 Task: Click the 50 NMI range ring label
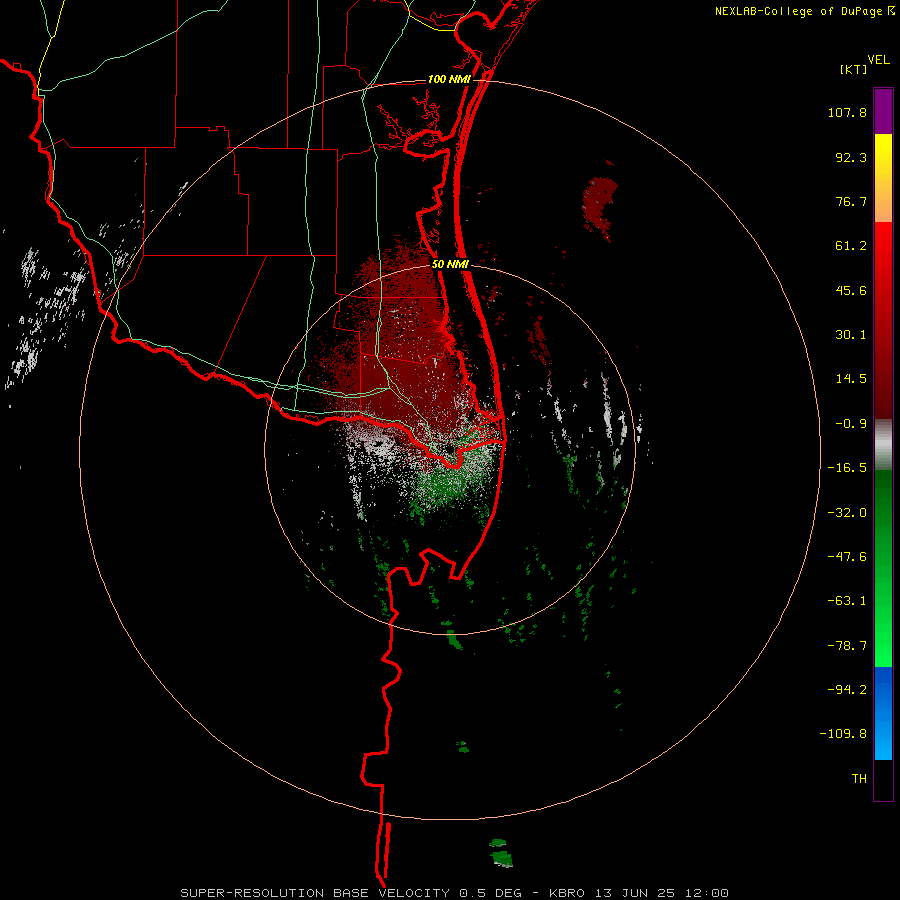pyautogui.click(x=450, y=265)
